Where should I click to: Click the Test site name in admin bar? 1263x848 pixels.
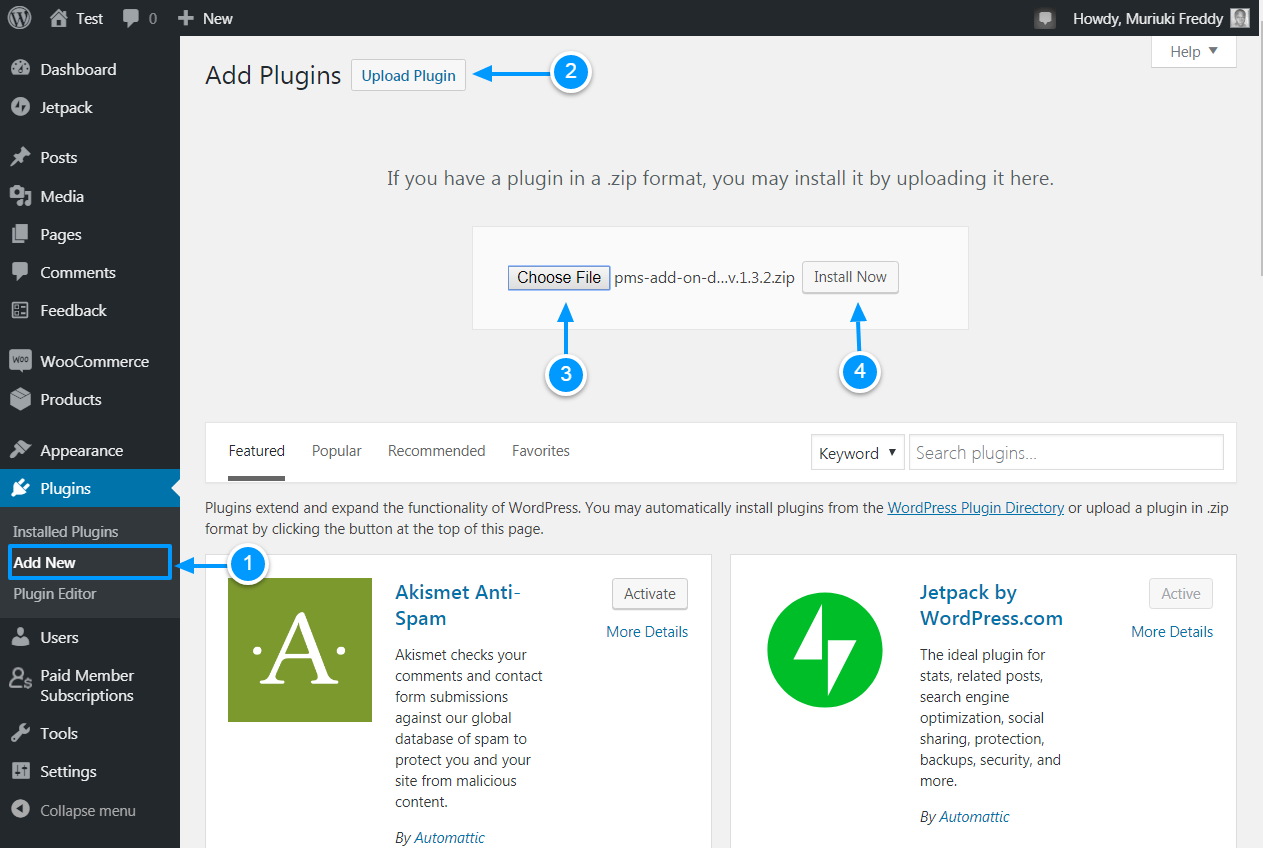[x=90, y=18]
